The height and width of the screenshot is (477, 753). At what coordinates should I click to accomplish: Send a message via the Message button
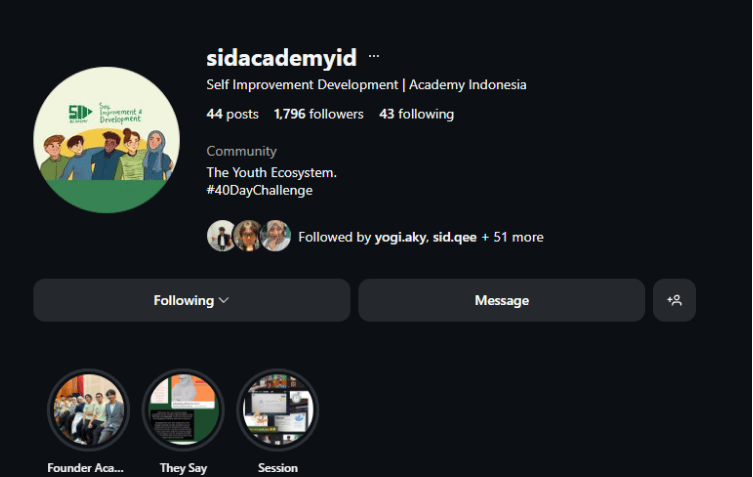(501, 300)
